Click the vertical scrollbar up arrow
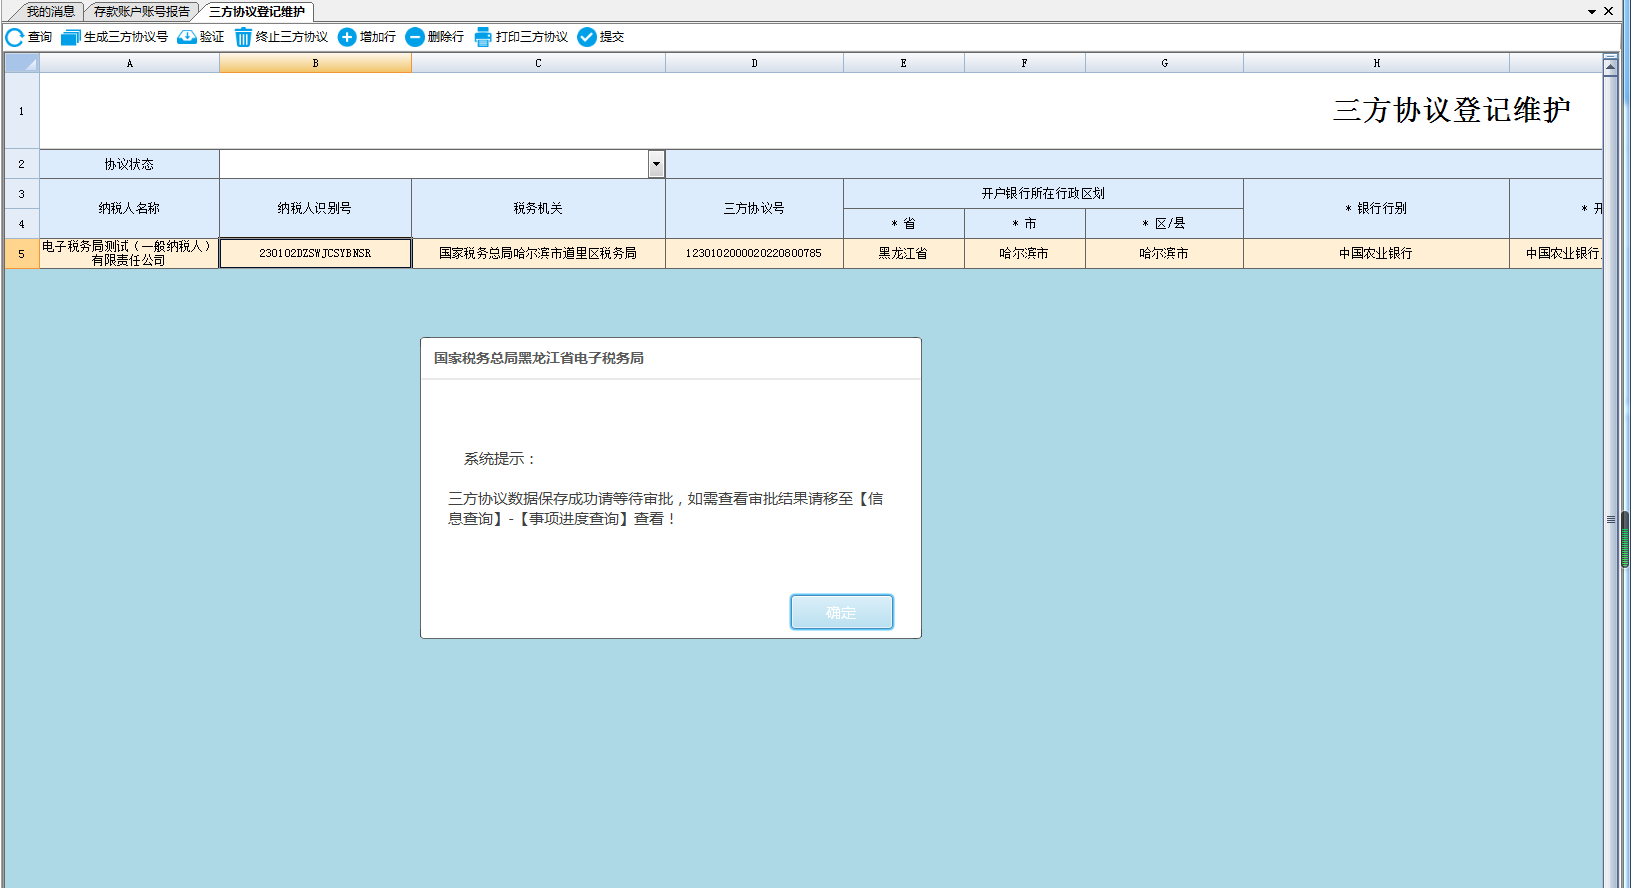Screen dimensions: 1631x888 tap(1610, 67)
